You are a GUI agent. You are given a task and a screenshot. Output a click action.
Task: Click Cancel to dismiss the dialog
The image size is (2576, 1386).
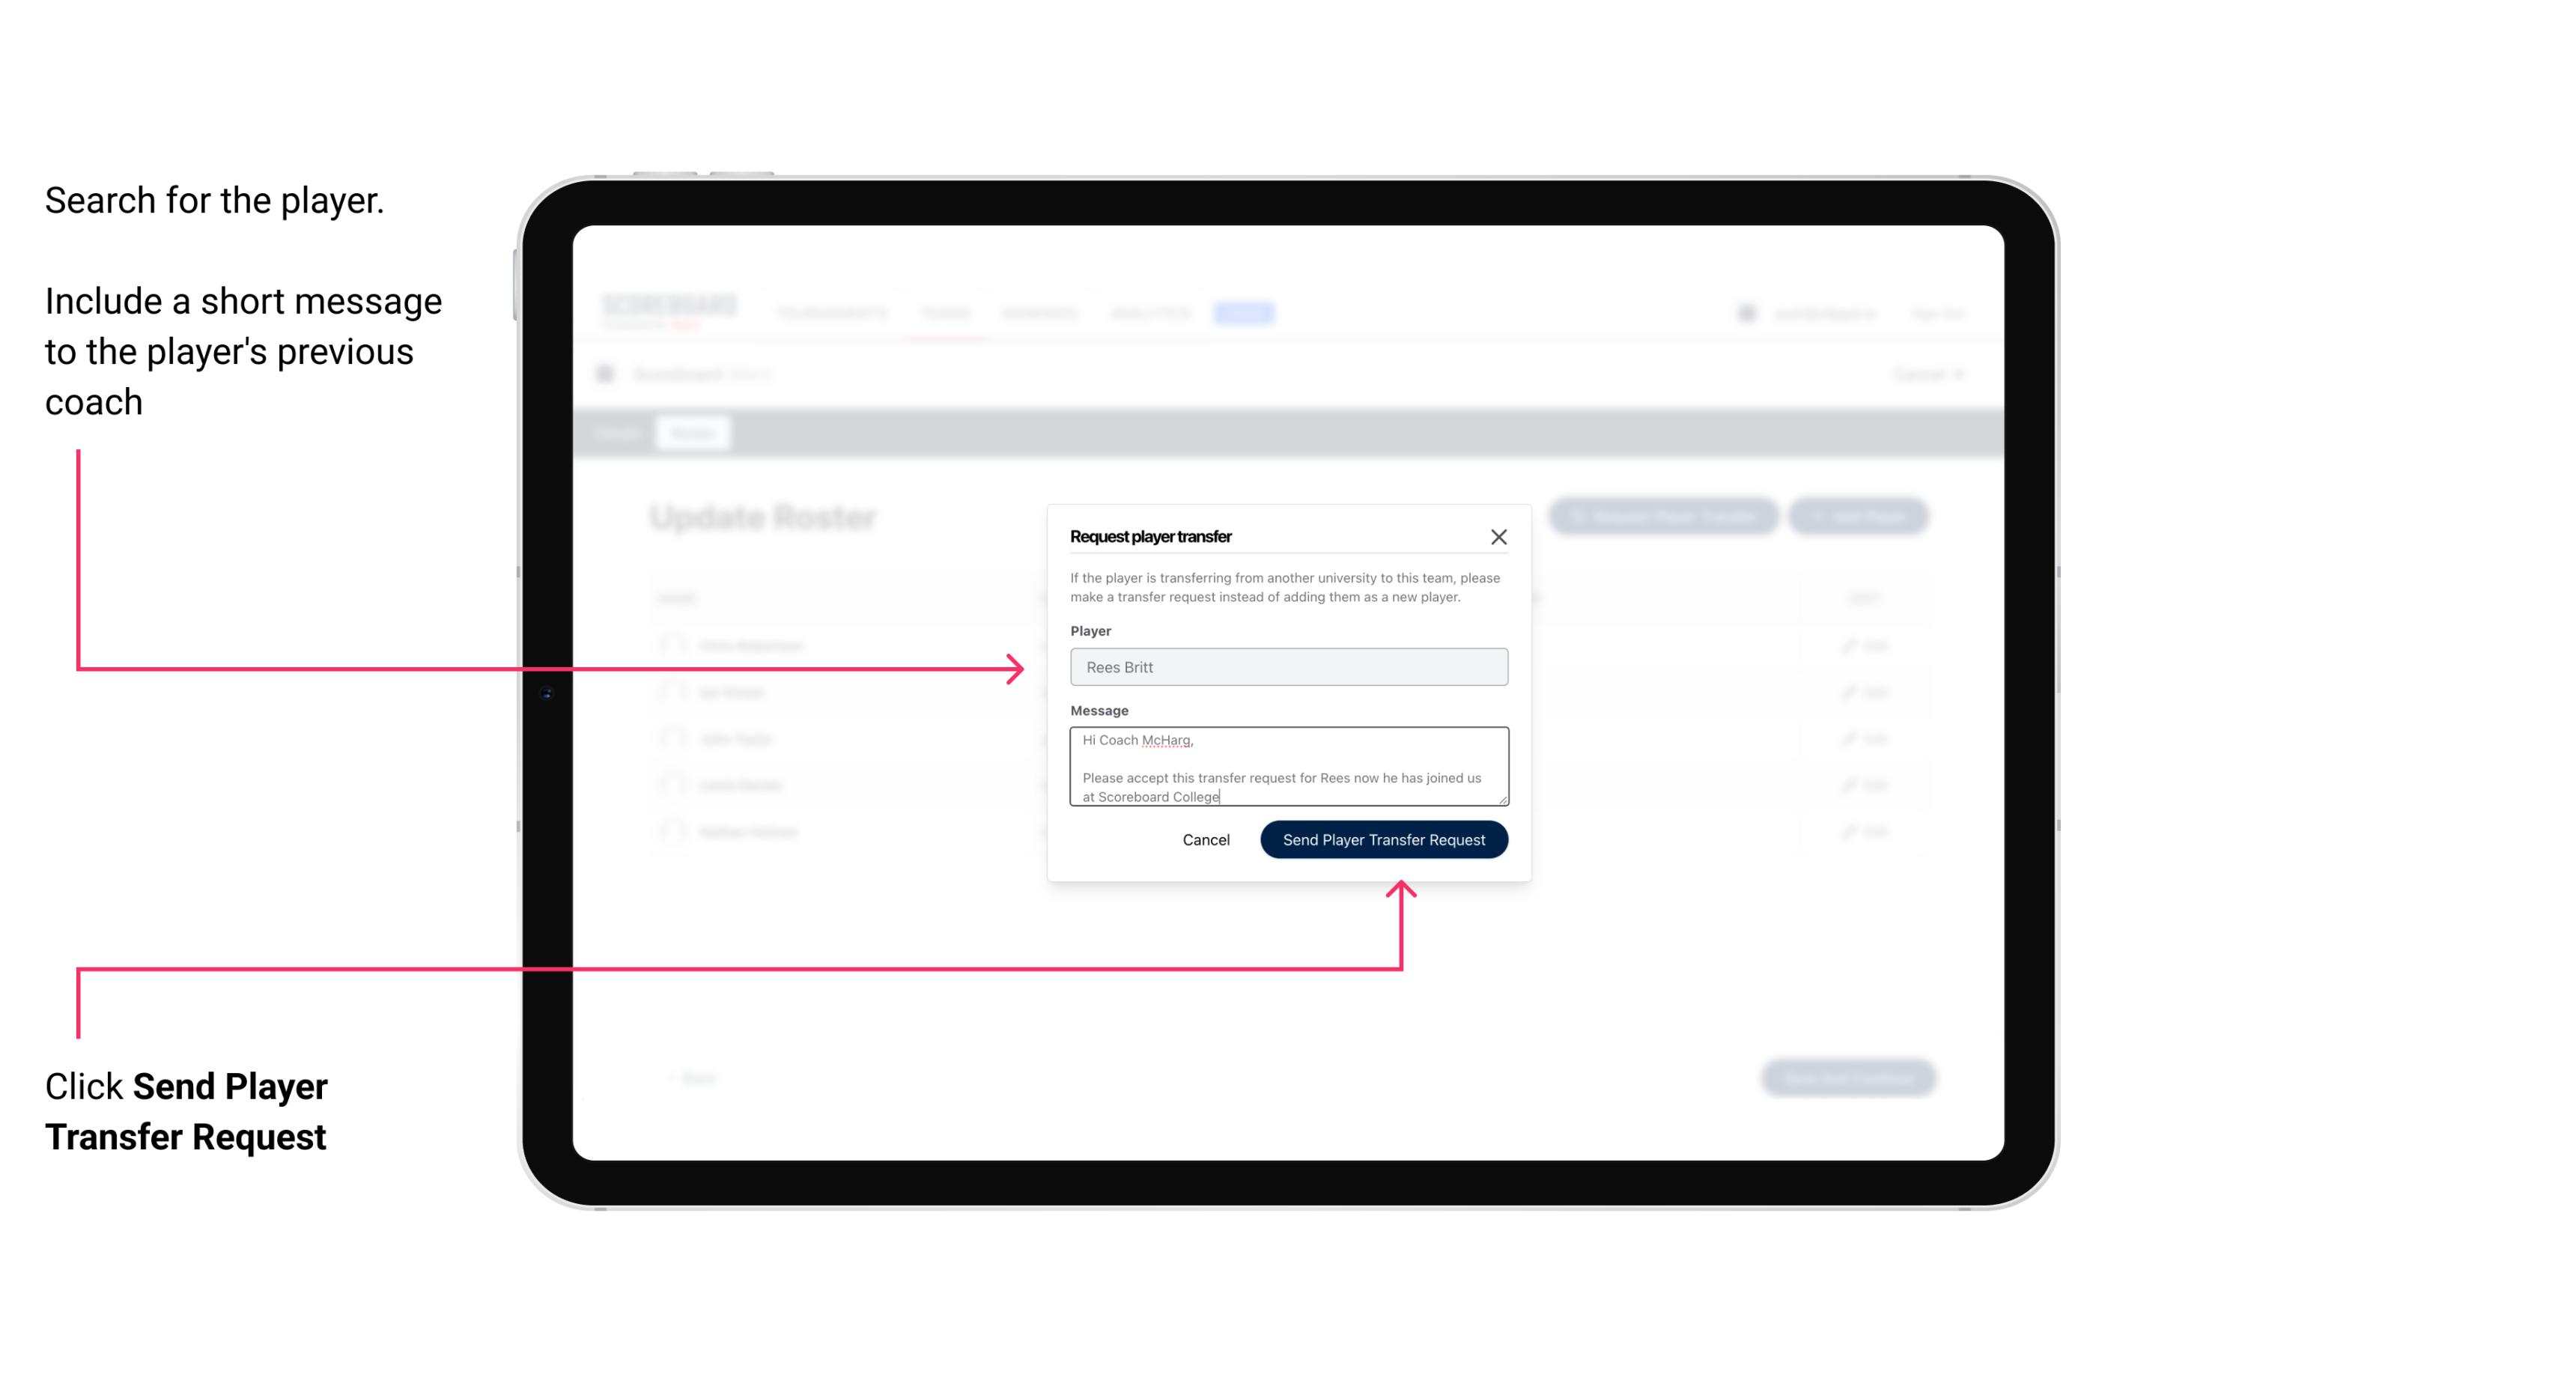point(1207,838)
